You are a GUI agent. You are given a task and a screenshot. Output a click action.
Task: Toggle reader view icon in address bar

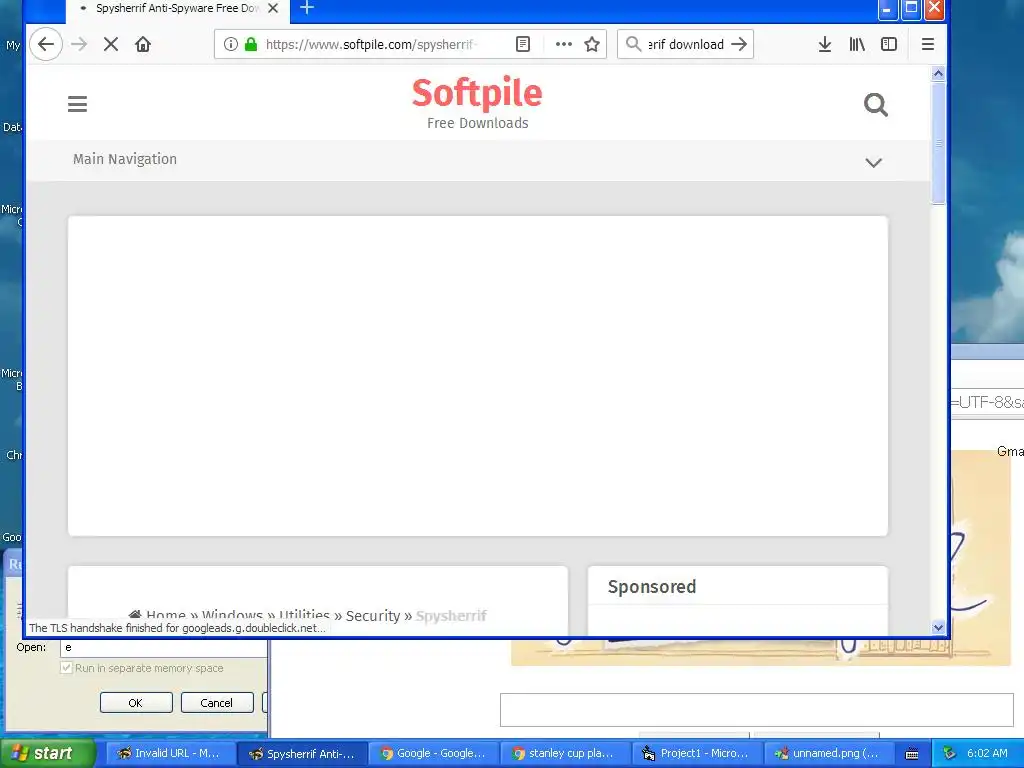click(522, 44)
